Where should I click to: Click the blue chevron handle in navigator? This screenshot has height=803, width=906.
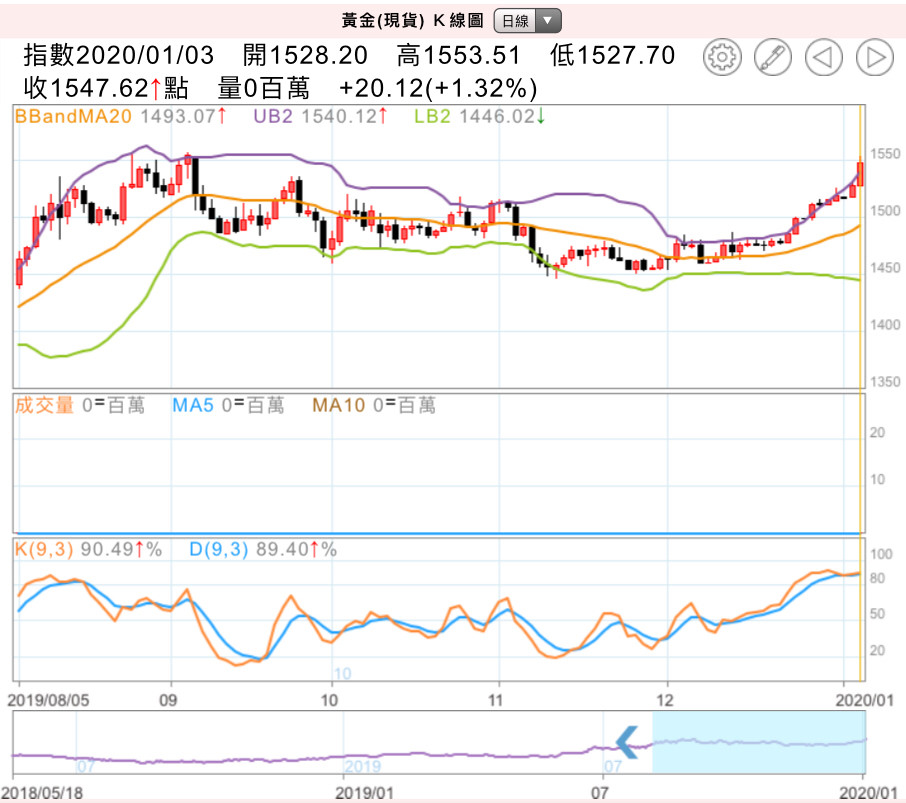click(x=627, y=741)
